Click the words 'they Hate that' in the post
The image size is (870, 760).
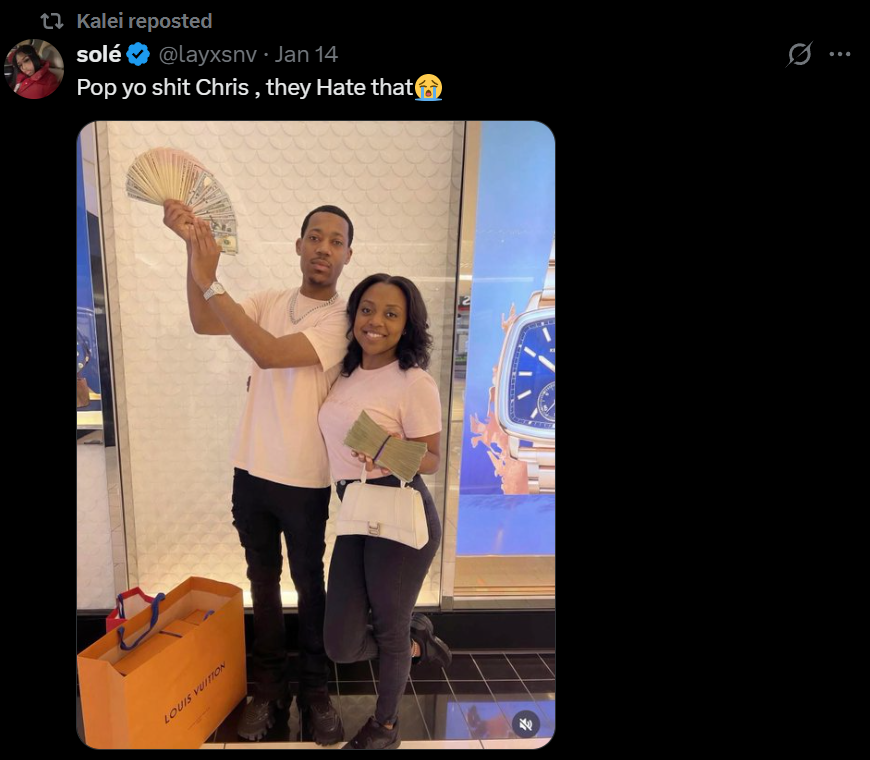click(x=340, y=88)
